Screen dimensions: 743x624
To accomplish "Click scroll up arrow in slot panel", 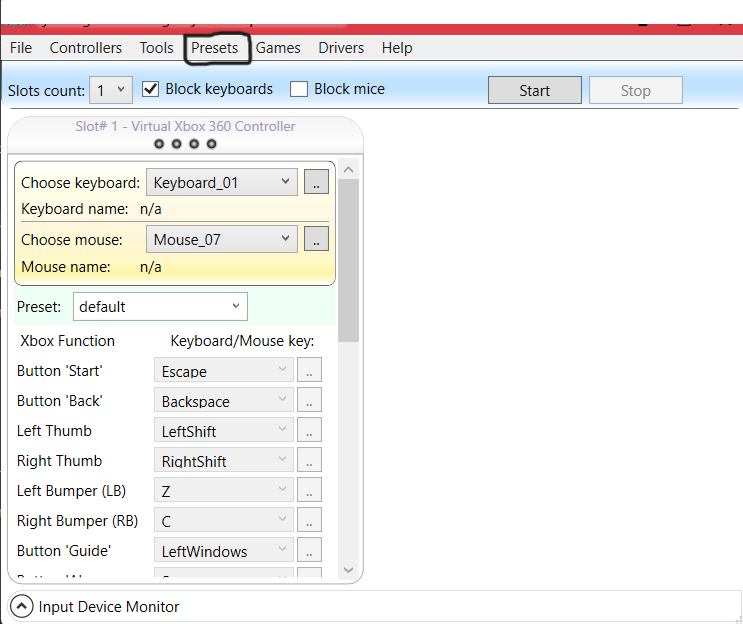I will click(349, 170).
